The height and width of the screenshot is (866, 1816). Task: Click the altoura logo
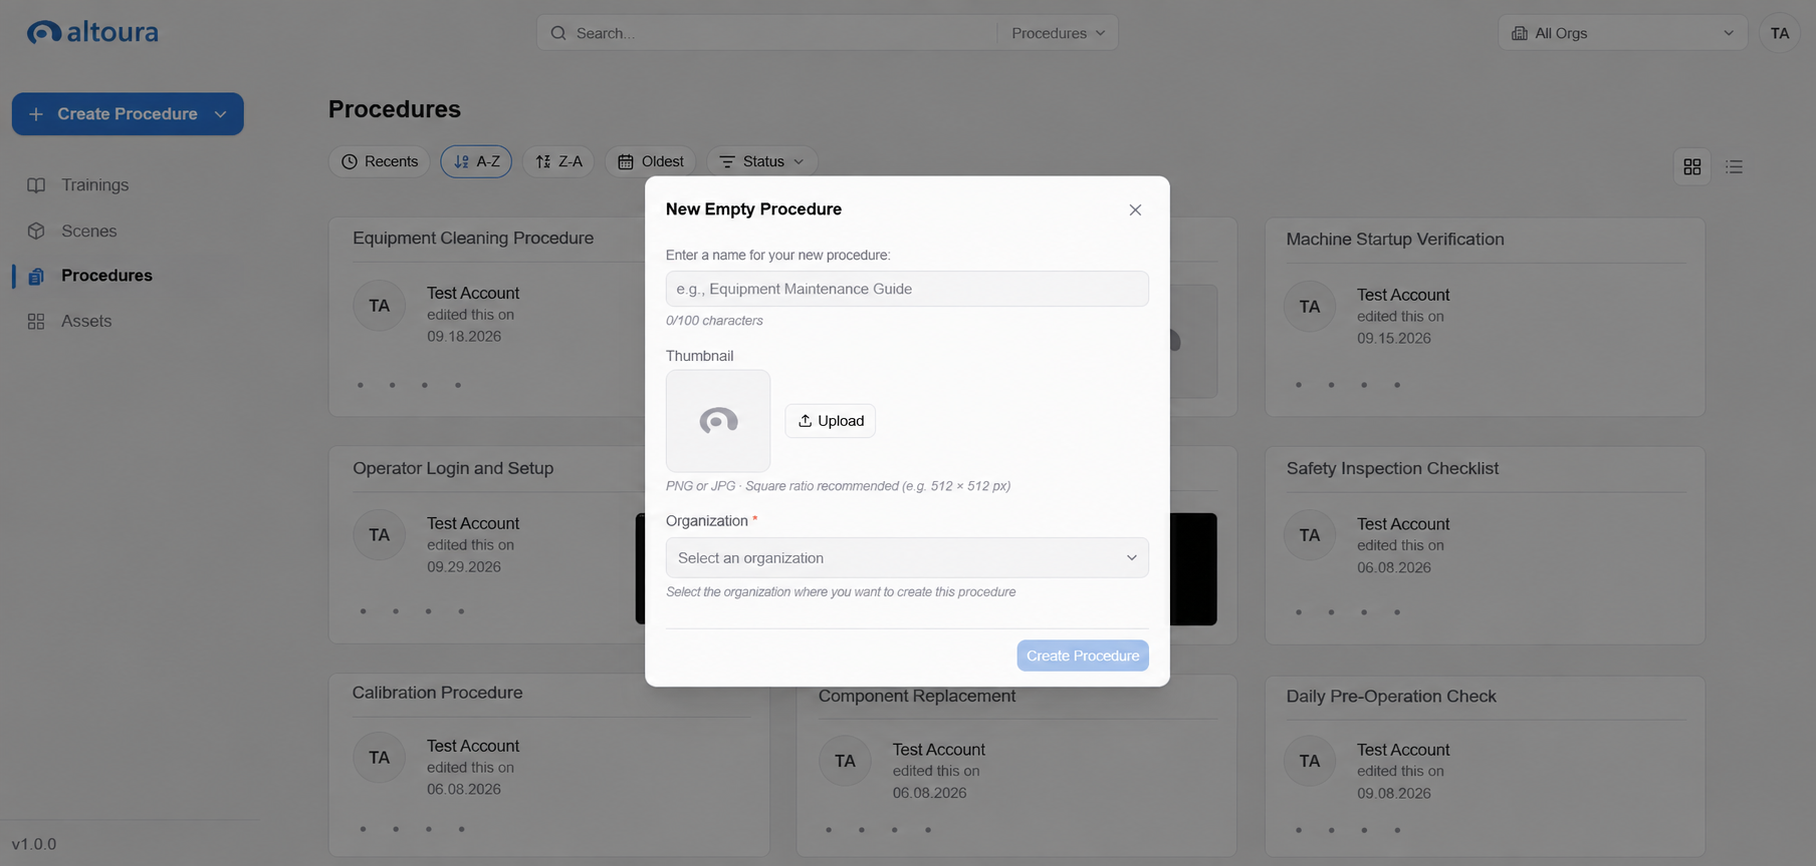[x=92, y=32]
